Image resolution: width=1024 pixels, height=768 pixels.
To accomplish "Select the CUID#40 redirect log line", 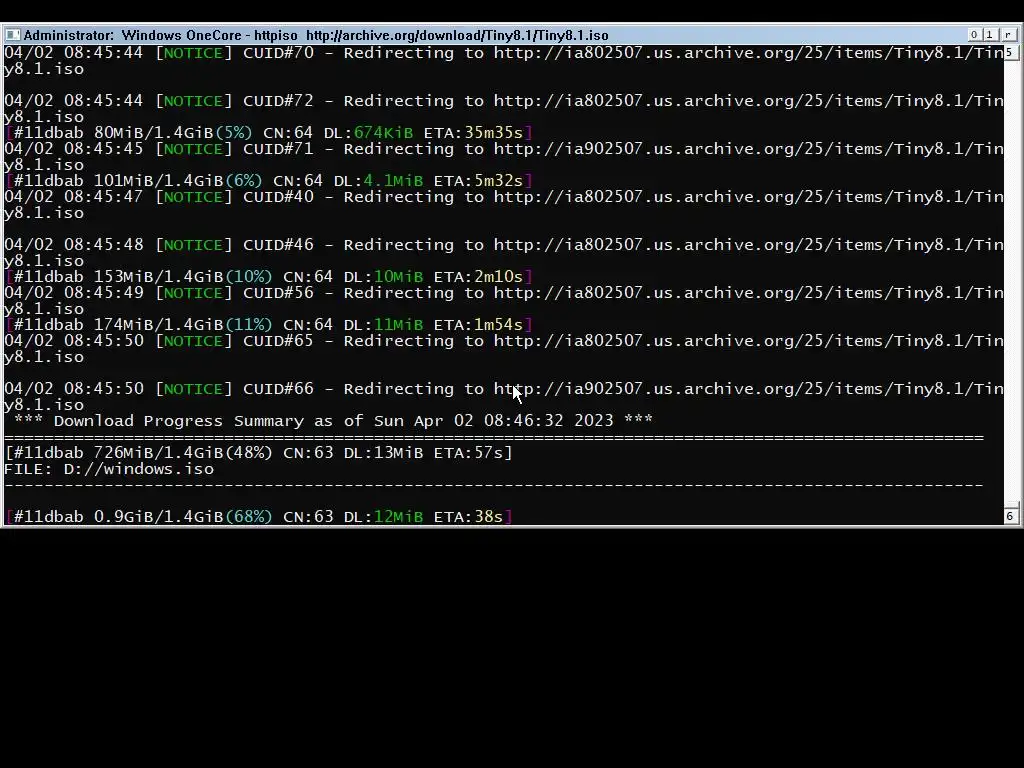I will (504, 205).
